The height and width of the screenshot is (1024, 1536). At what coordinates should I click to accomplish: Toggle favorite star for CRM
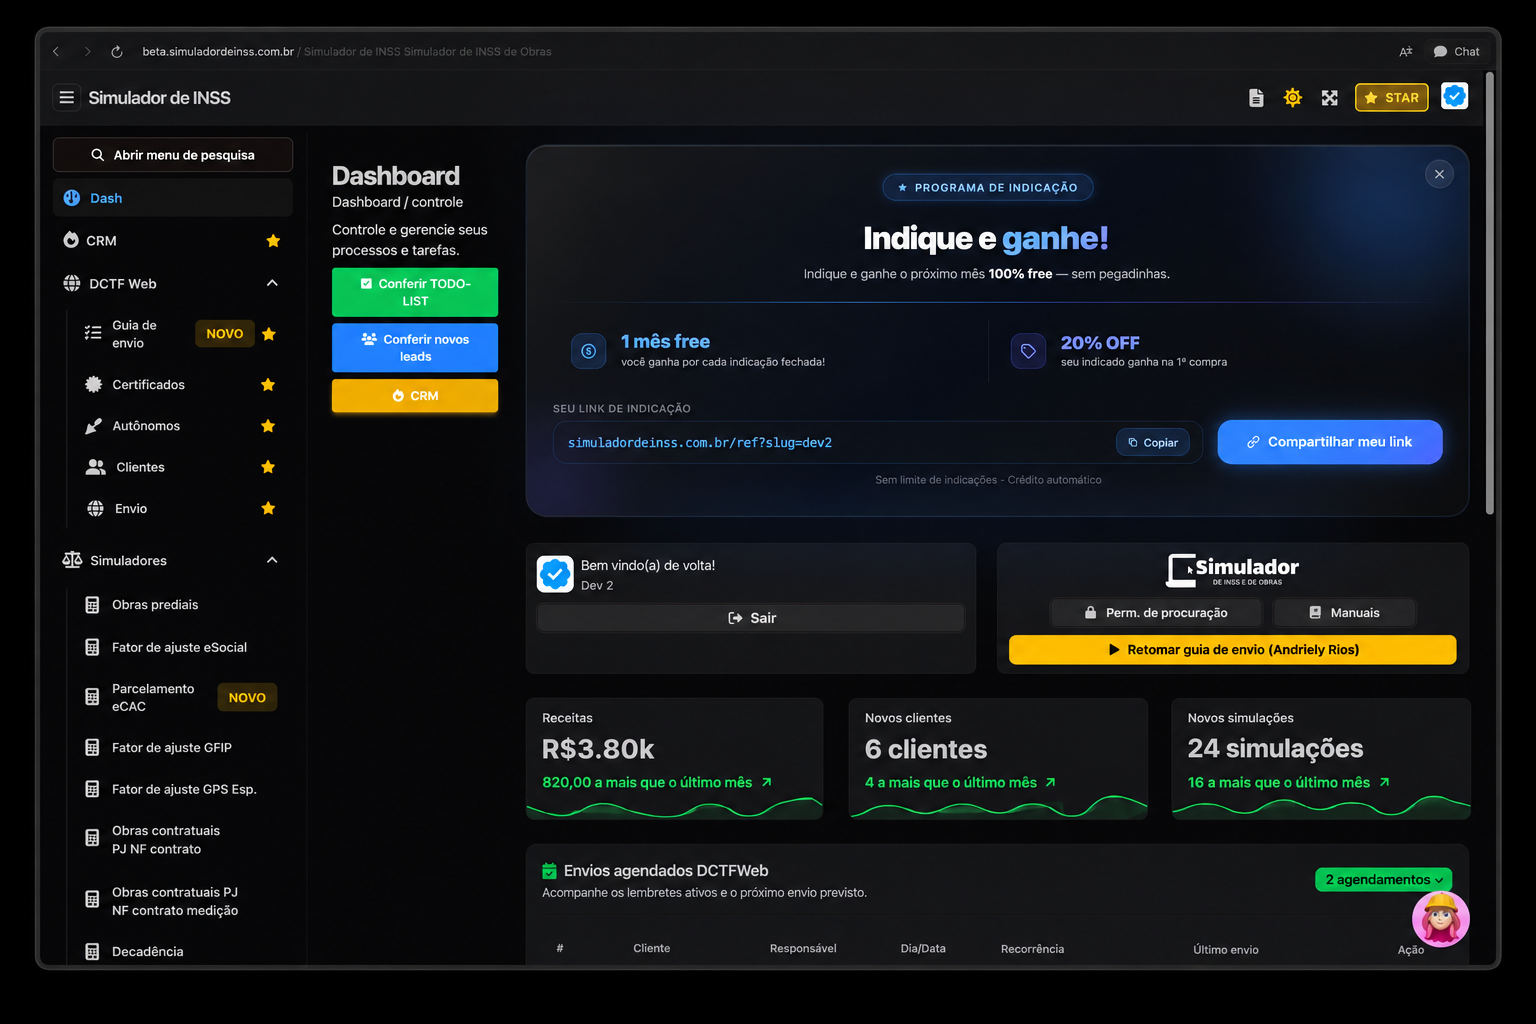(x=273, y=241)
